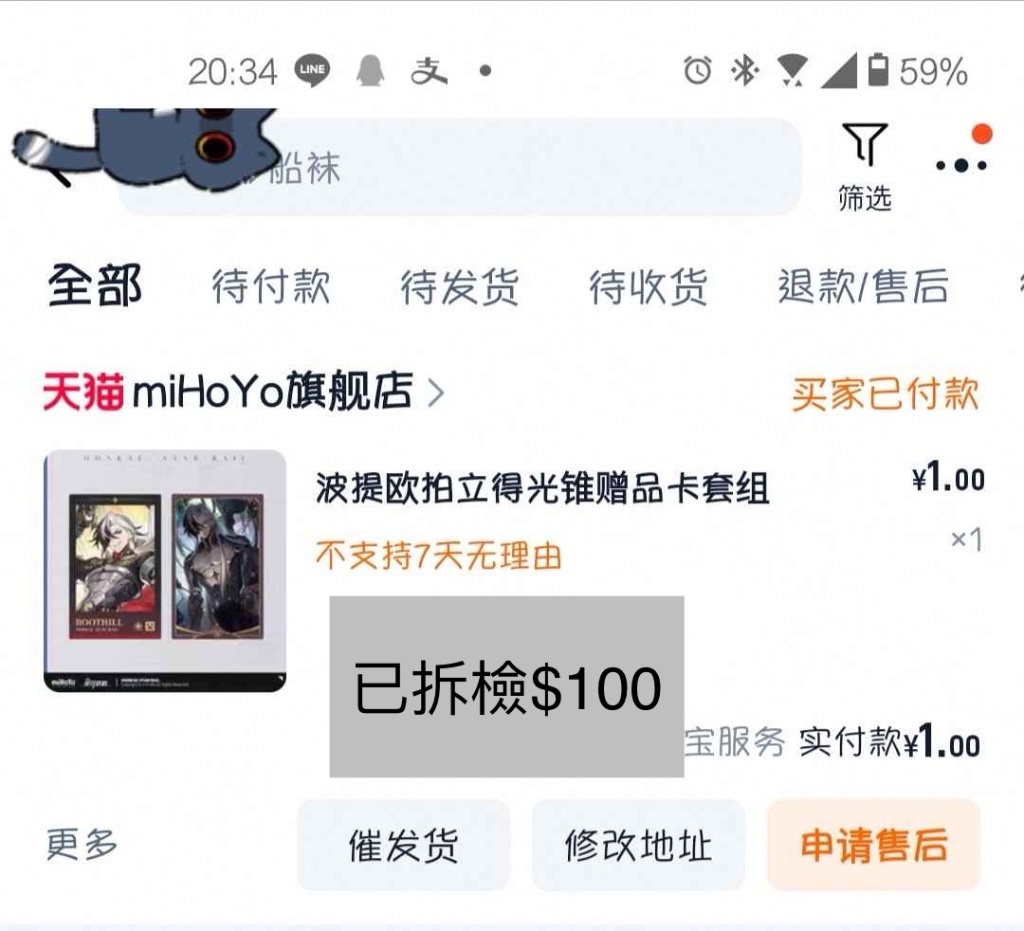Tap the QQ penguin status icon
Image resolution: width=1024 pixels, height=931 pixels.
(370, 71)
